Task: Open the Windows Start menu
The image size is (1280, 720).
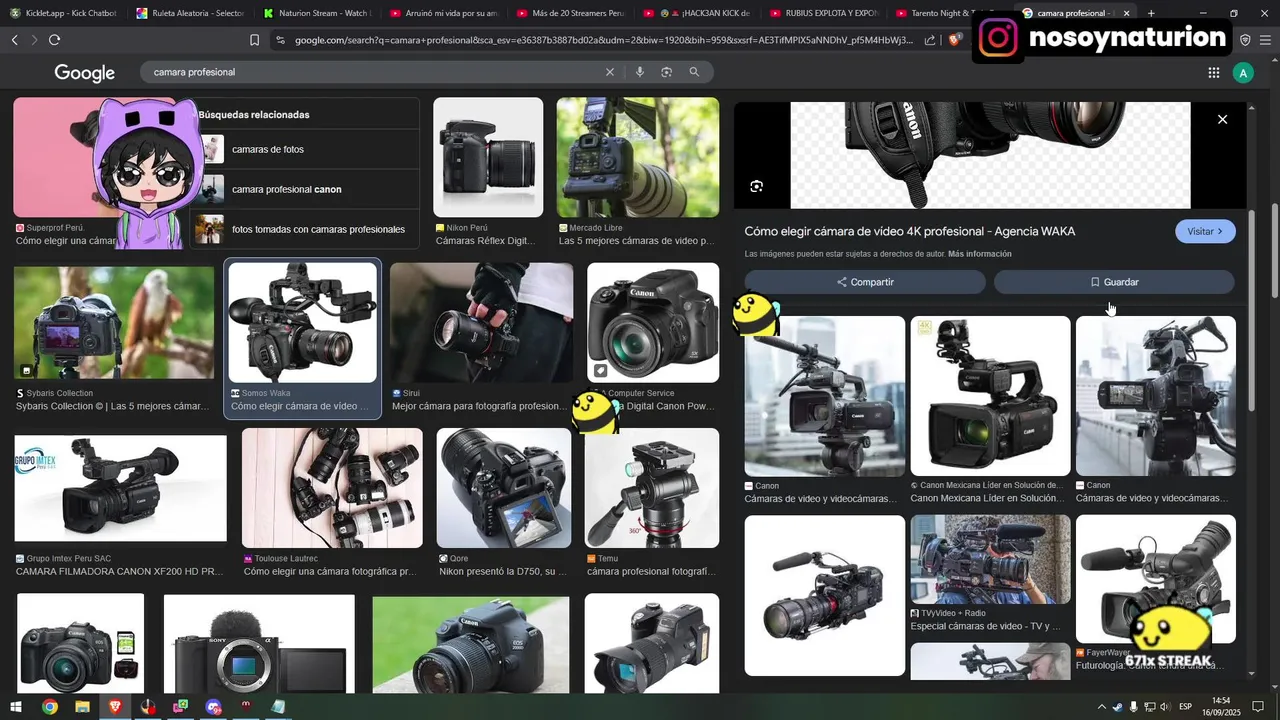Action: click(15, 707)
